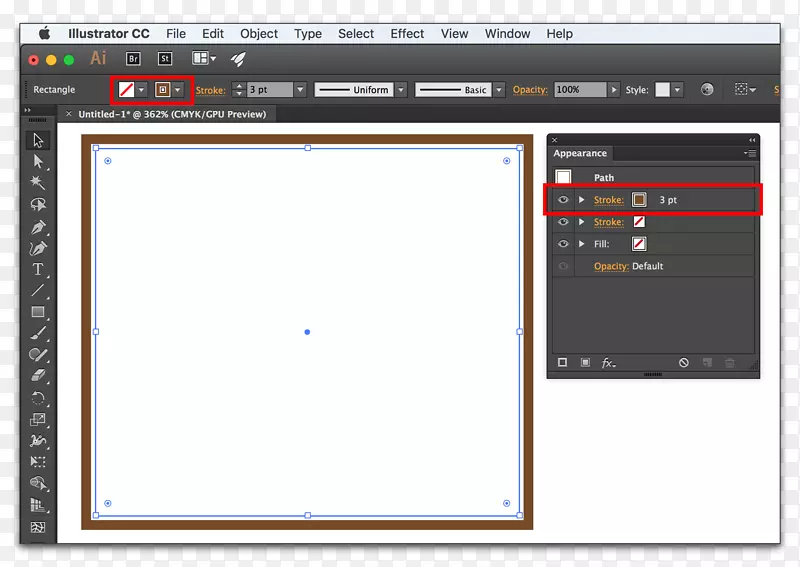Open the Apple menu
This screenshot has width=800, height=567.
pos(44,34)
